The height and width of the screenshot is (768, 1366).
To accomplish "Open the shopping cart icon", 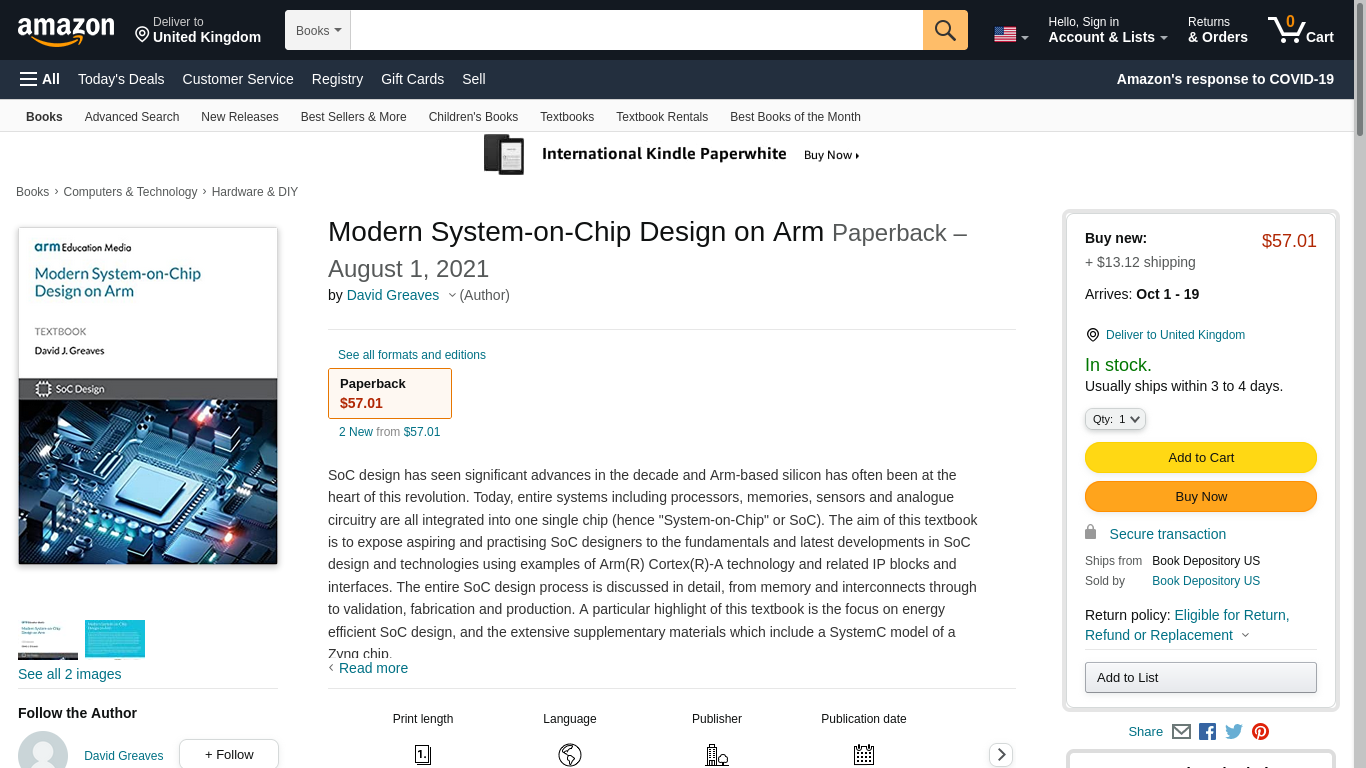I will point(1299,30).
